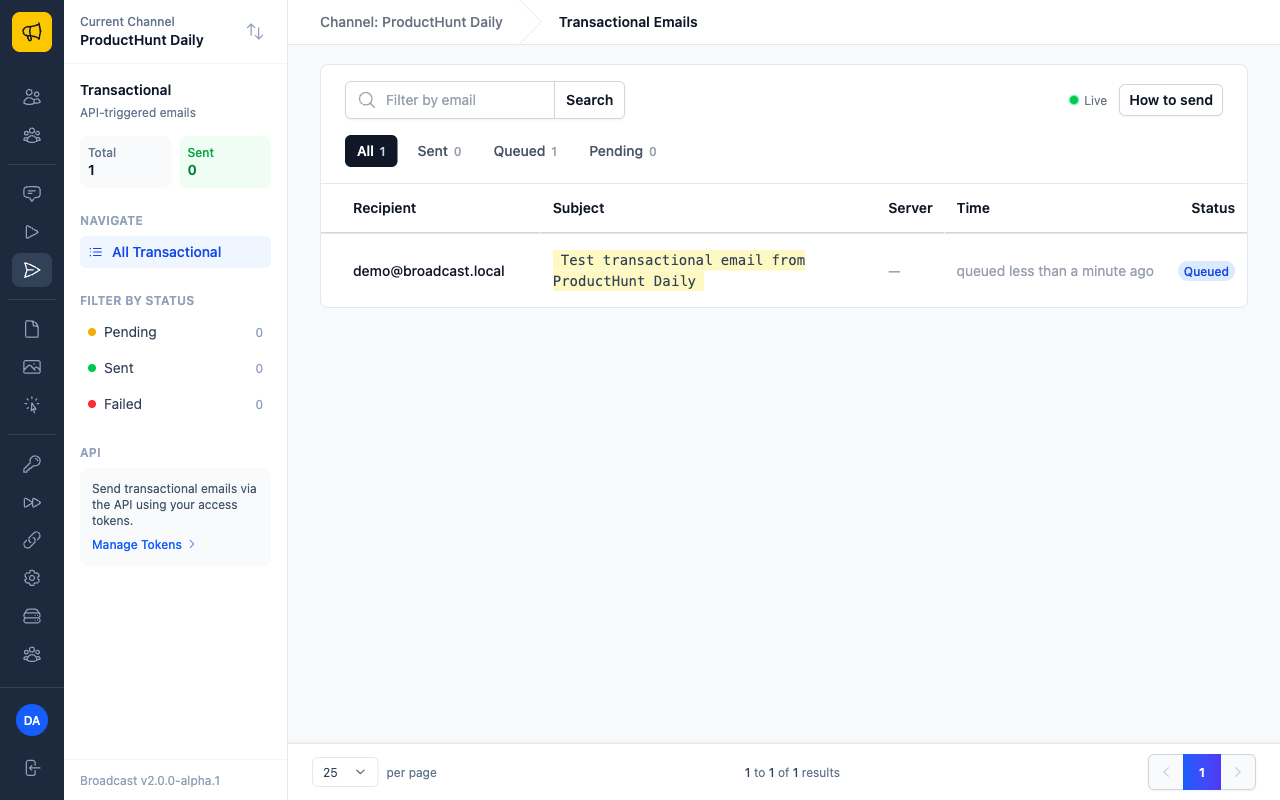
Task: Click the Broadcast v2.0.0-alpha.1 version text
Action: coord(150,780)
